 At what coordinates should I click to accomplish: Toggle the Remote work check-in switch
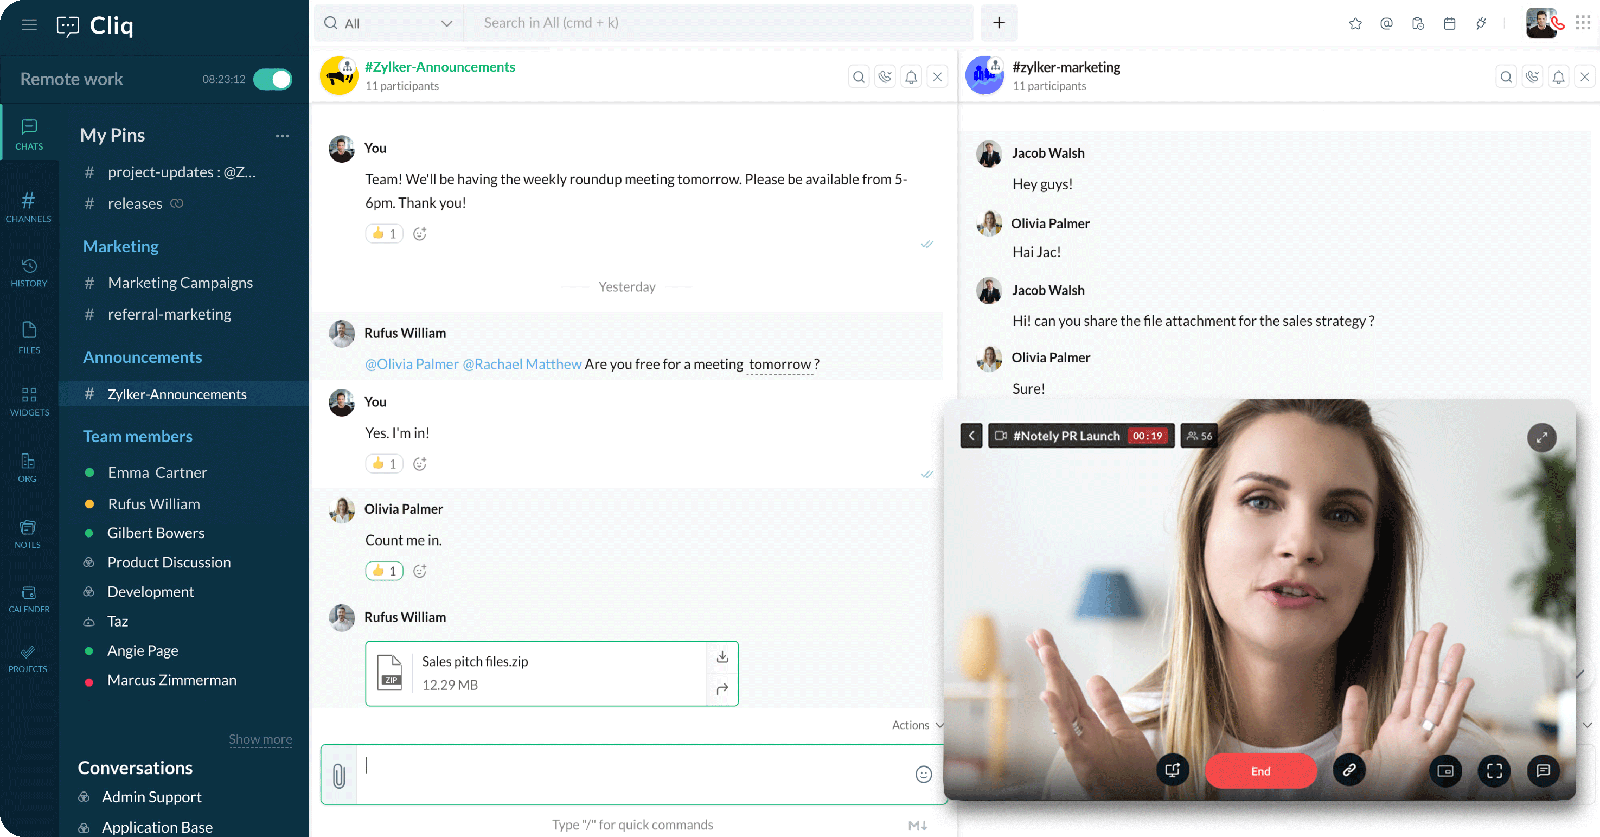[272, 79]
